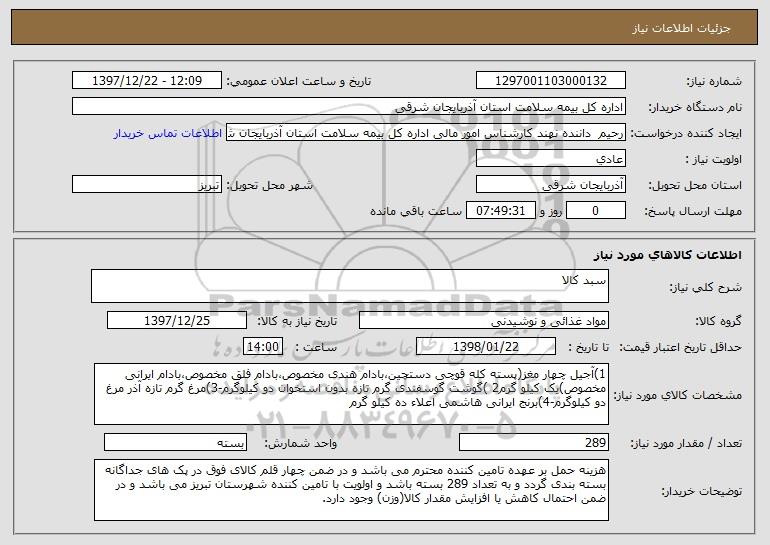This screenshot has height=545, width=770.
Task: Click the label واحد شمارش
Action: point(301,443)
